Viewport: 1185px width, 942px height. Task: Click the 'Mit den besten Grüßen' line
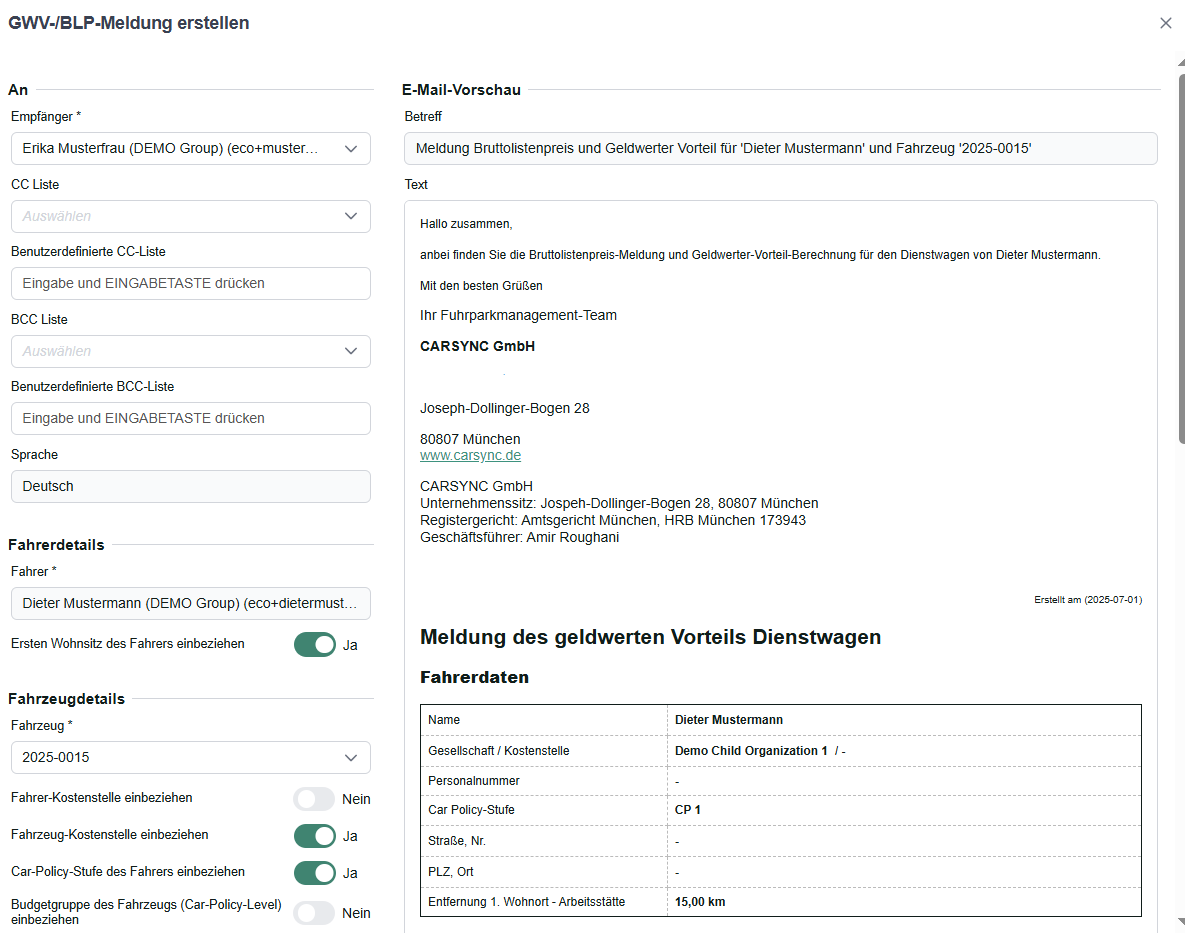(481, 286)
